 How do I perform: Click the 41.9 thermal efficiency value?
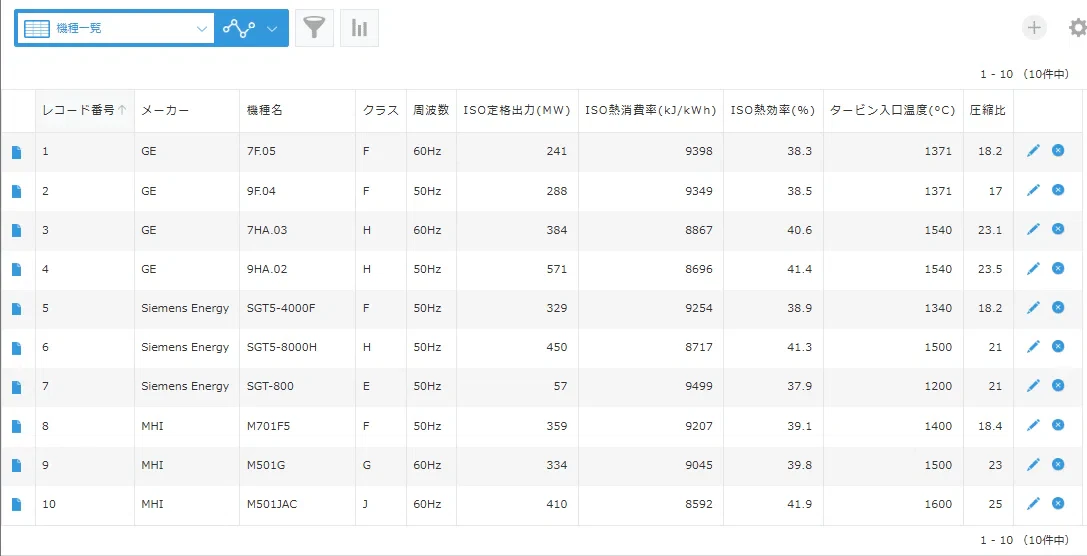coord(799,504)
